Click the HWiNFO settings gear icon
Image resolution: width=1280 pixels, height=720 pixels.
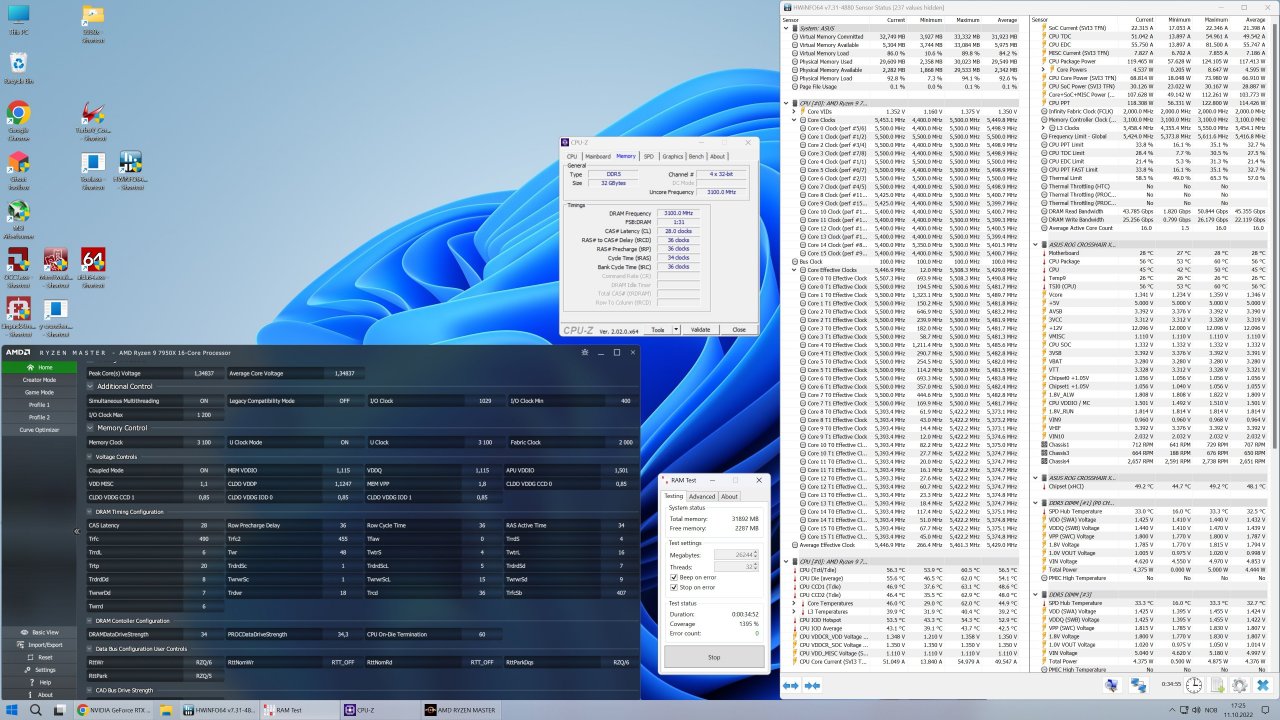coord(1240,685)
